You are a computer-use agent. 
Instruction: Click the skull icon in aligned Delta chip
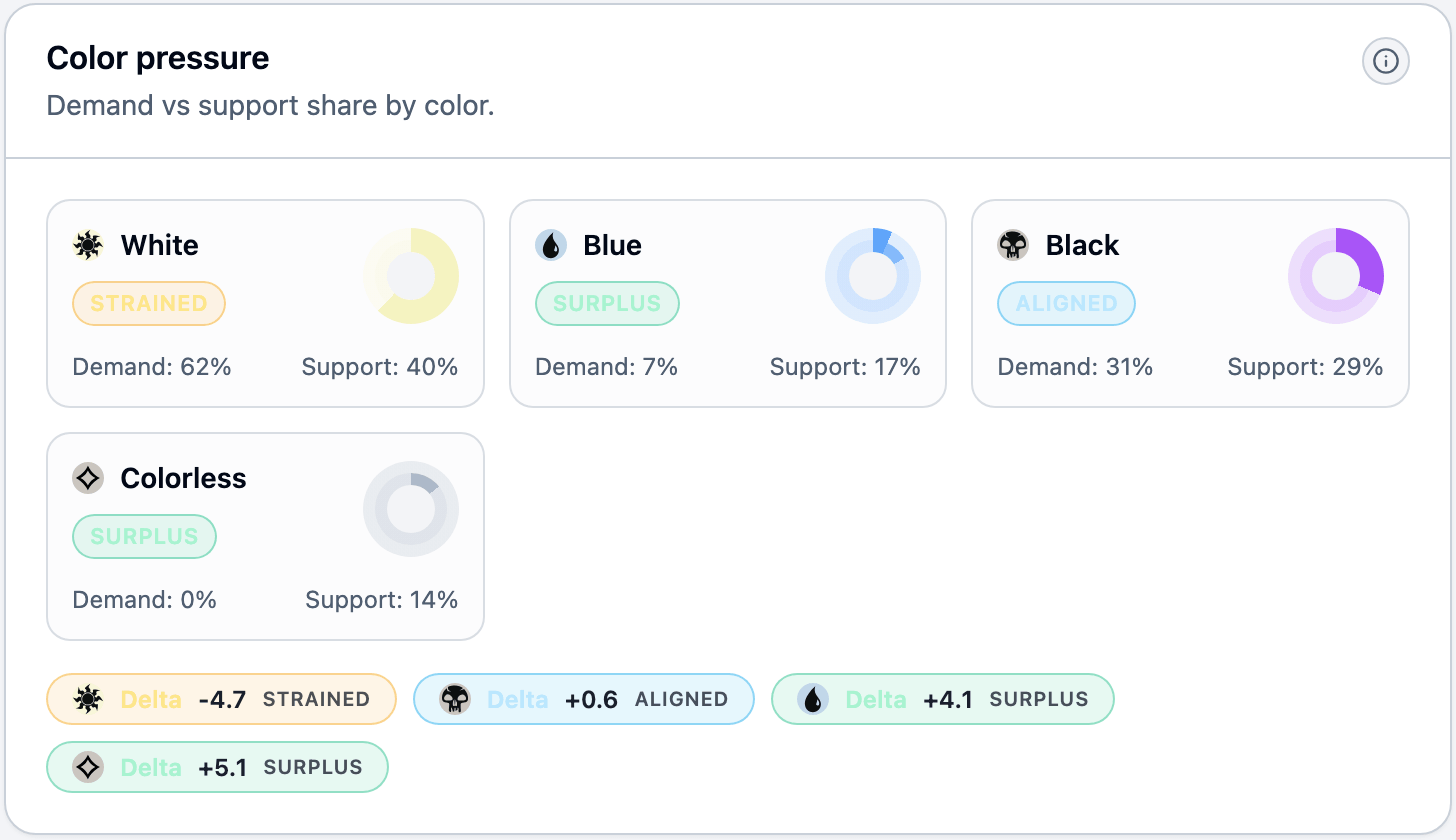pyautogui.click(x=455, y=699)
